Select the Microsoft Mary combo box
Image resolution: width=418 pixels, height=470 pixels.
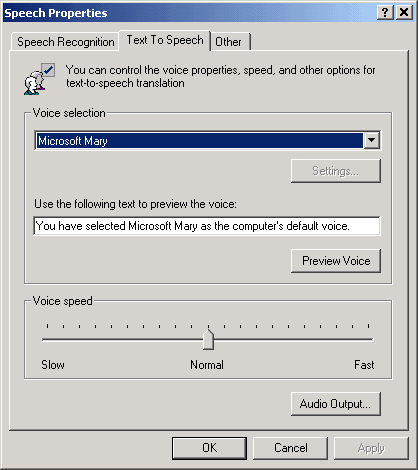(207, 140)
